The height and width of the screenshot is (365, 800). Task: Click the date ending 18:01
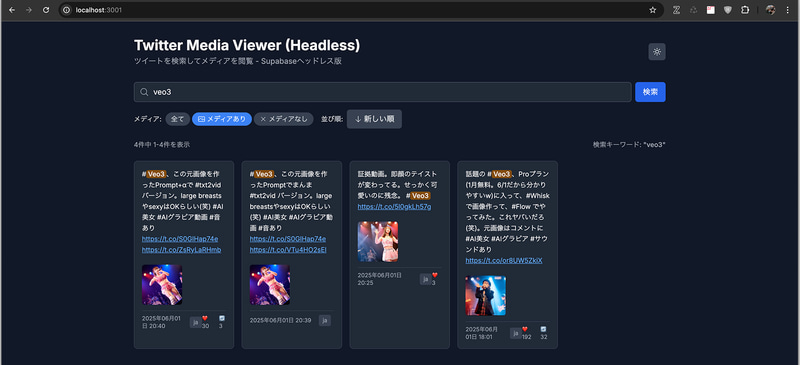click(482, 333)
